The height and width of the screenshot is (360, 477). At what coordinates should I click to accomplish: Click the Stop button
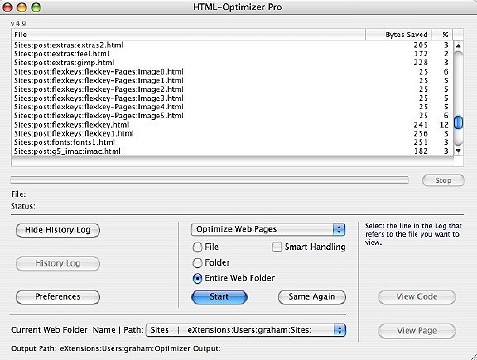coord(443,180)
